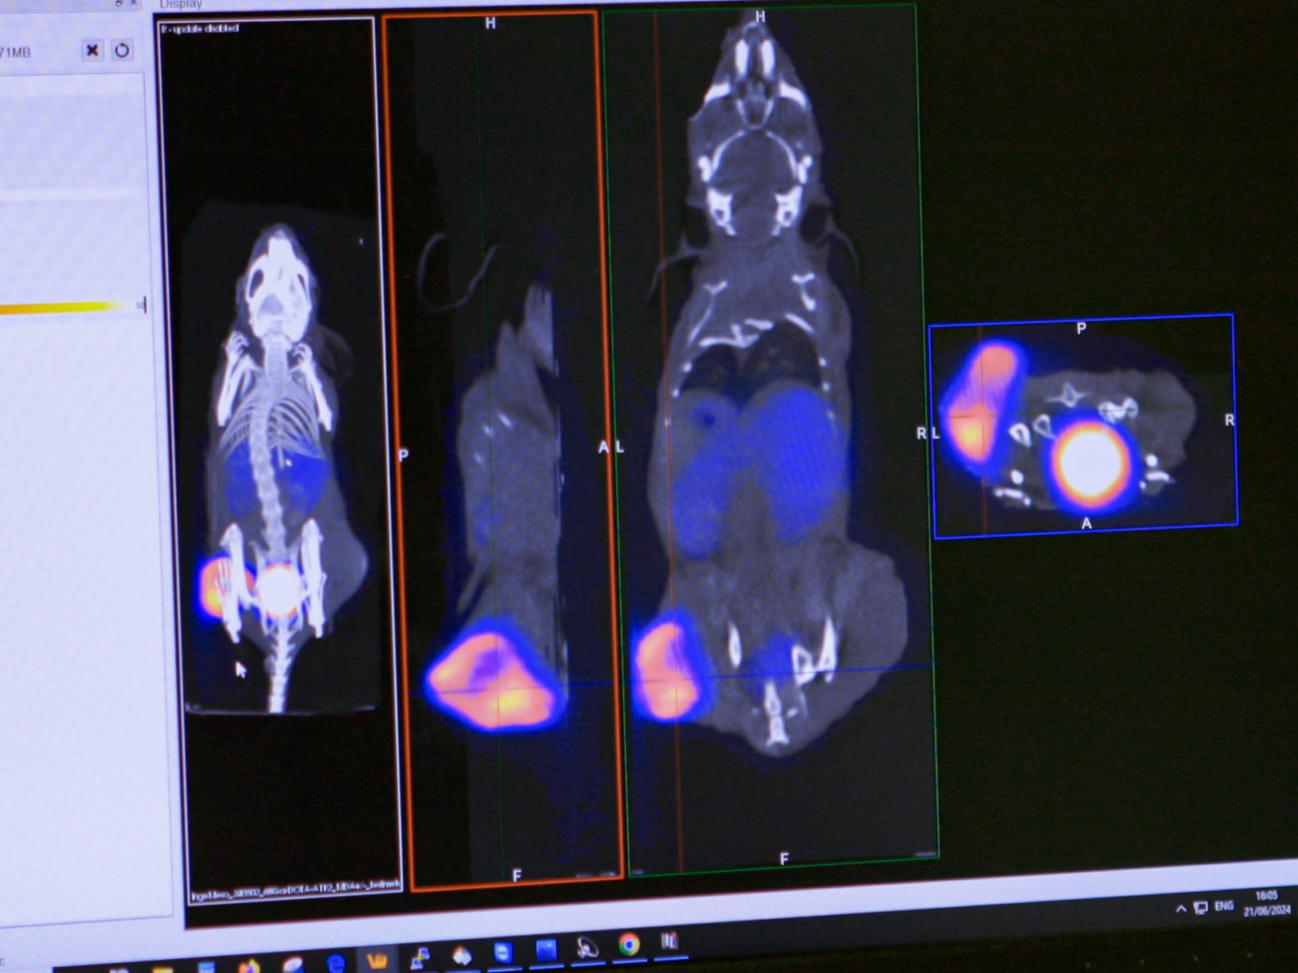The width and height of the screenshot is (1298, 973).
Task: Open the taskbar clock showing 21/06/2024
Action: 1266,904
